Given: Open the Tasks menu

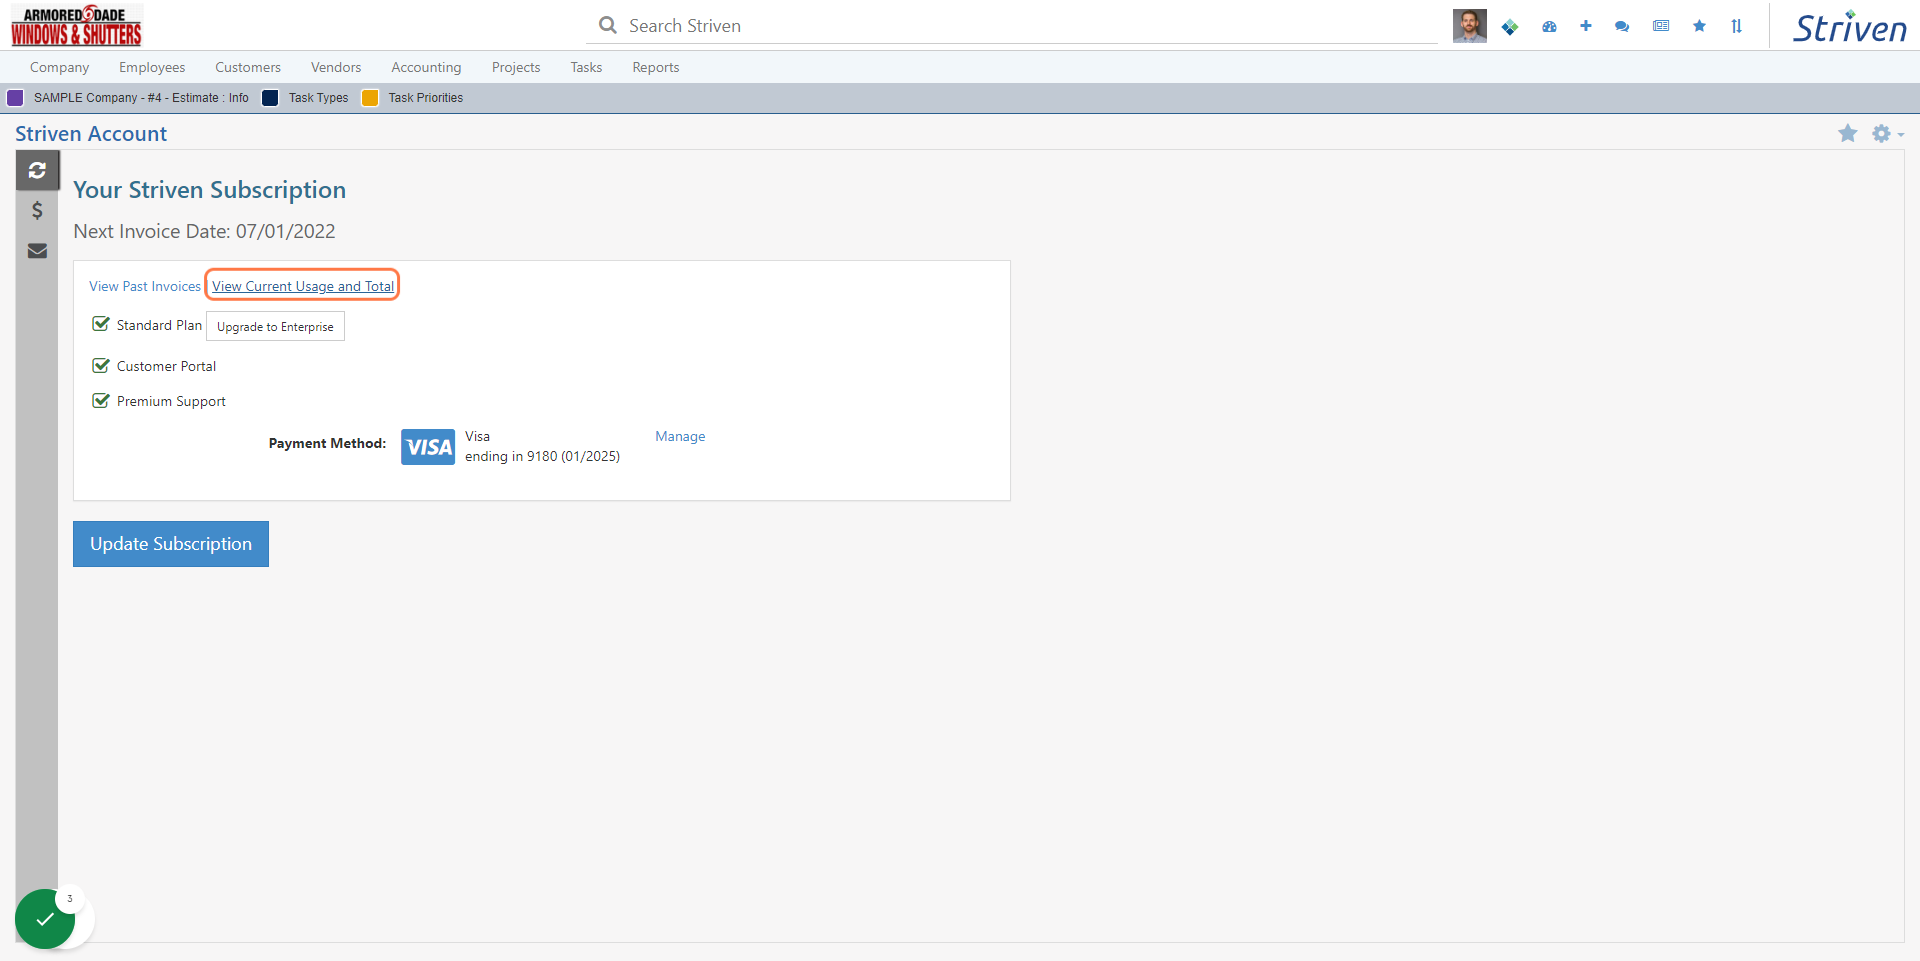Looking at the screenshot, I should coord(586,67).
